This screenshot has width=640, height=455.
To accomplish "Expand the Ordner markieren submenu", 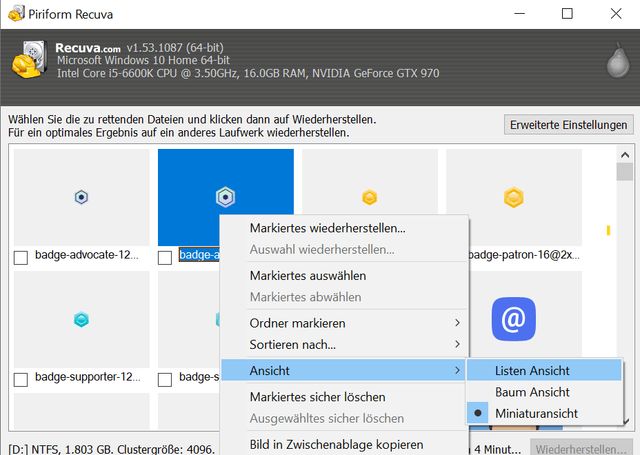I will coord(343,323).
